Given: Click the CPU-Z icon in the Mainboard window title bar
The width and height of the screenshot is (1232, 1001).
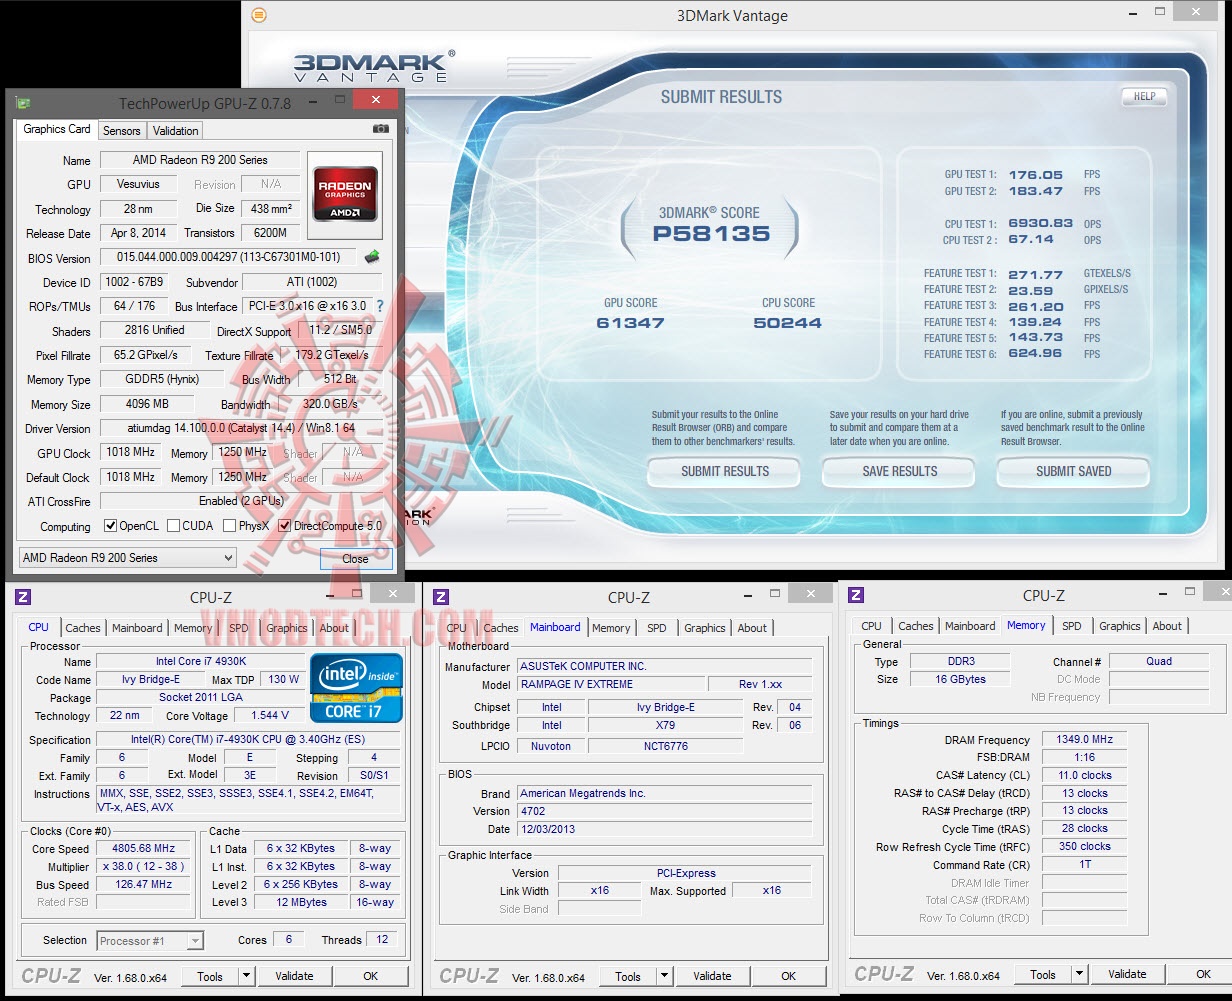Looking at the screenshot, I should click(x=440, y=597).
